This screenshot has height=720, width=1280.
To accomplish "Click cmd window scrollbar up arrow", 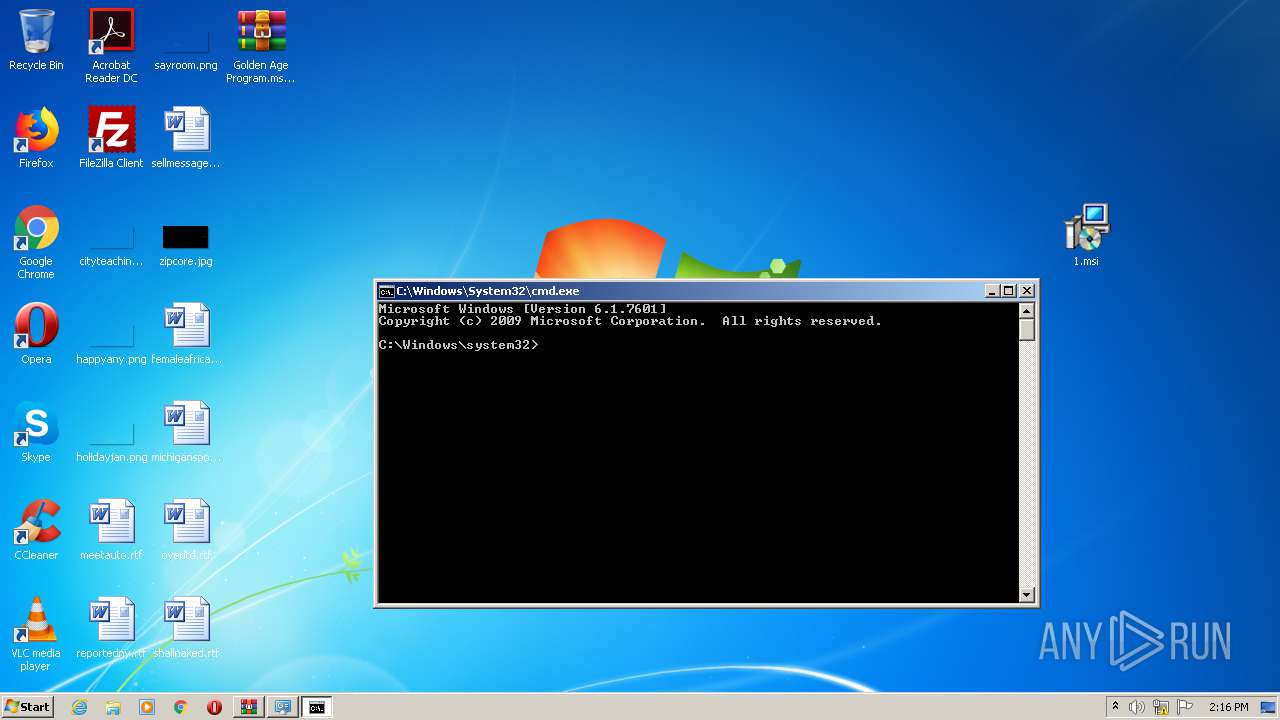I will [1026, 310].
